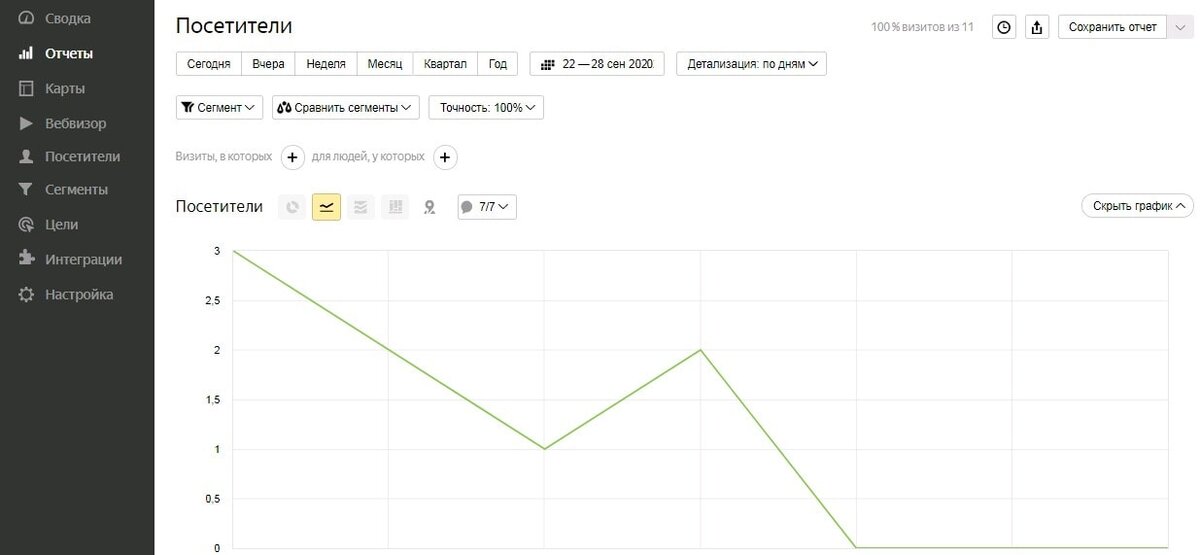Click the Сегменты funnel icon in sidebar
The width and height of the screenshot is (1200, 555).
pos(27,189)
